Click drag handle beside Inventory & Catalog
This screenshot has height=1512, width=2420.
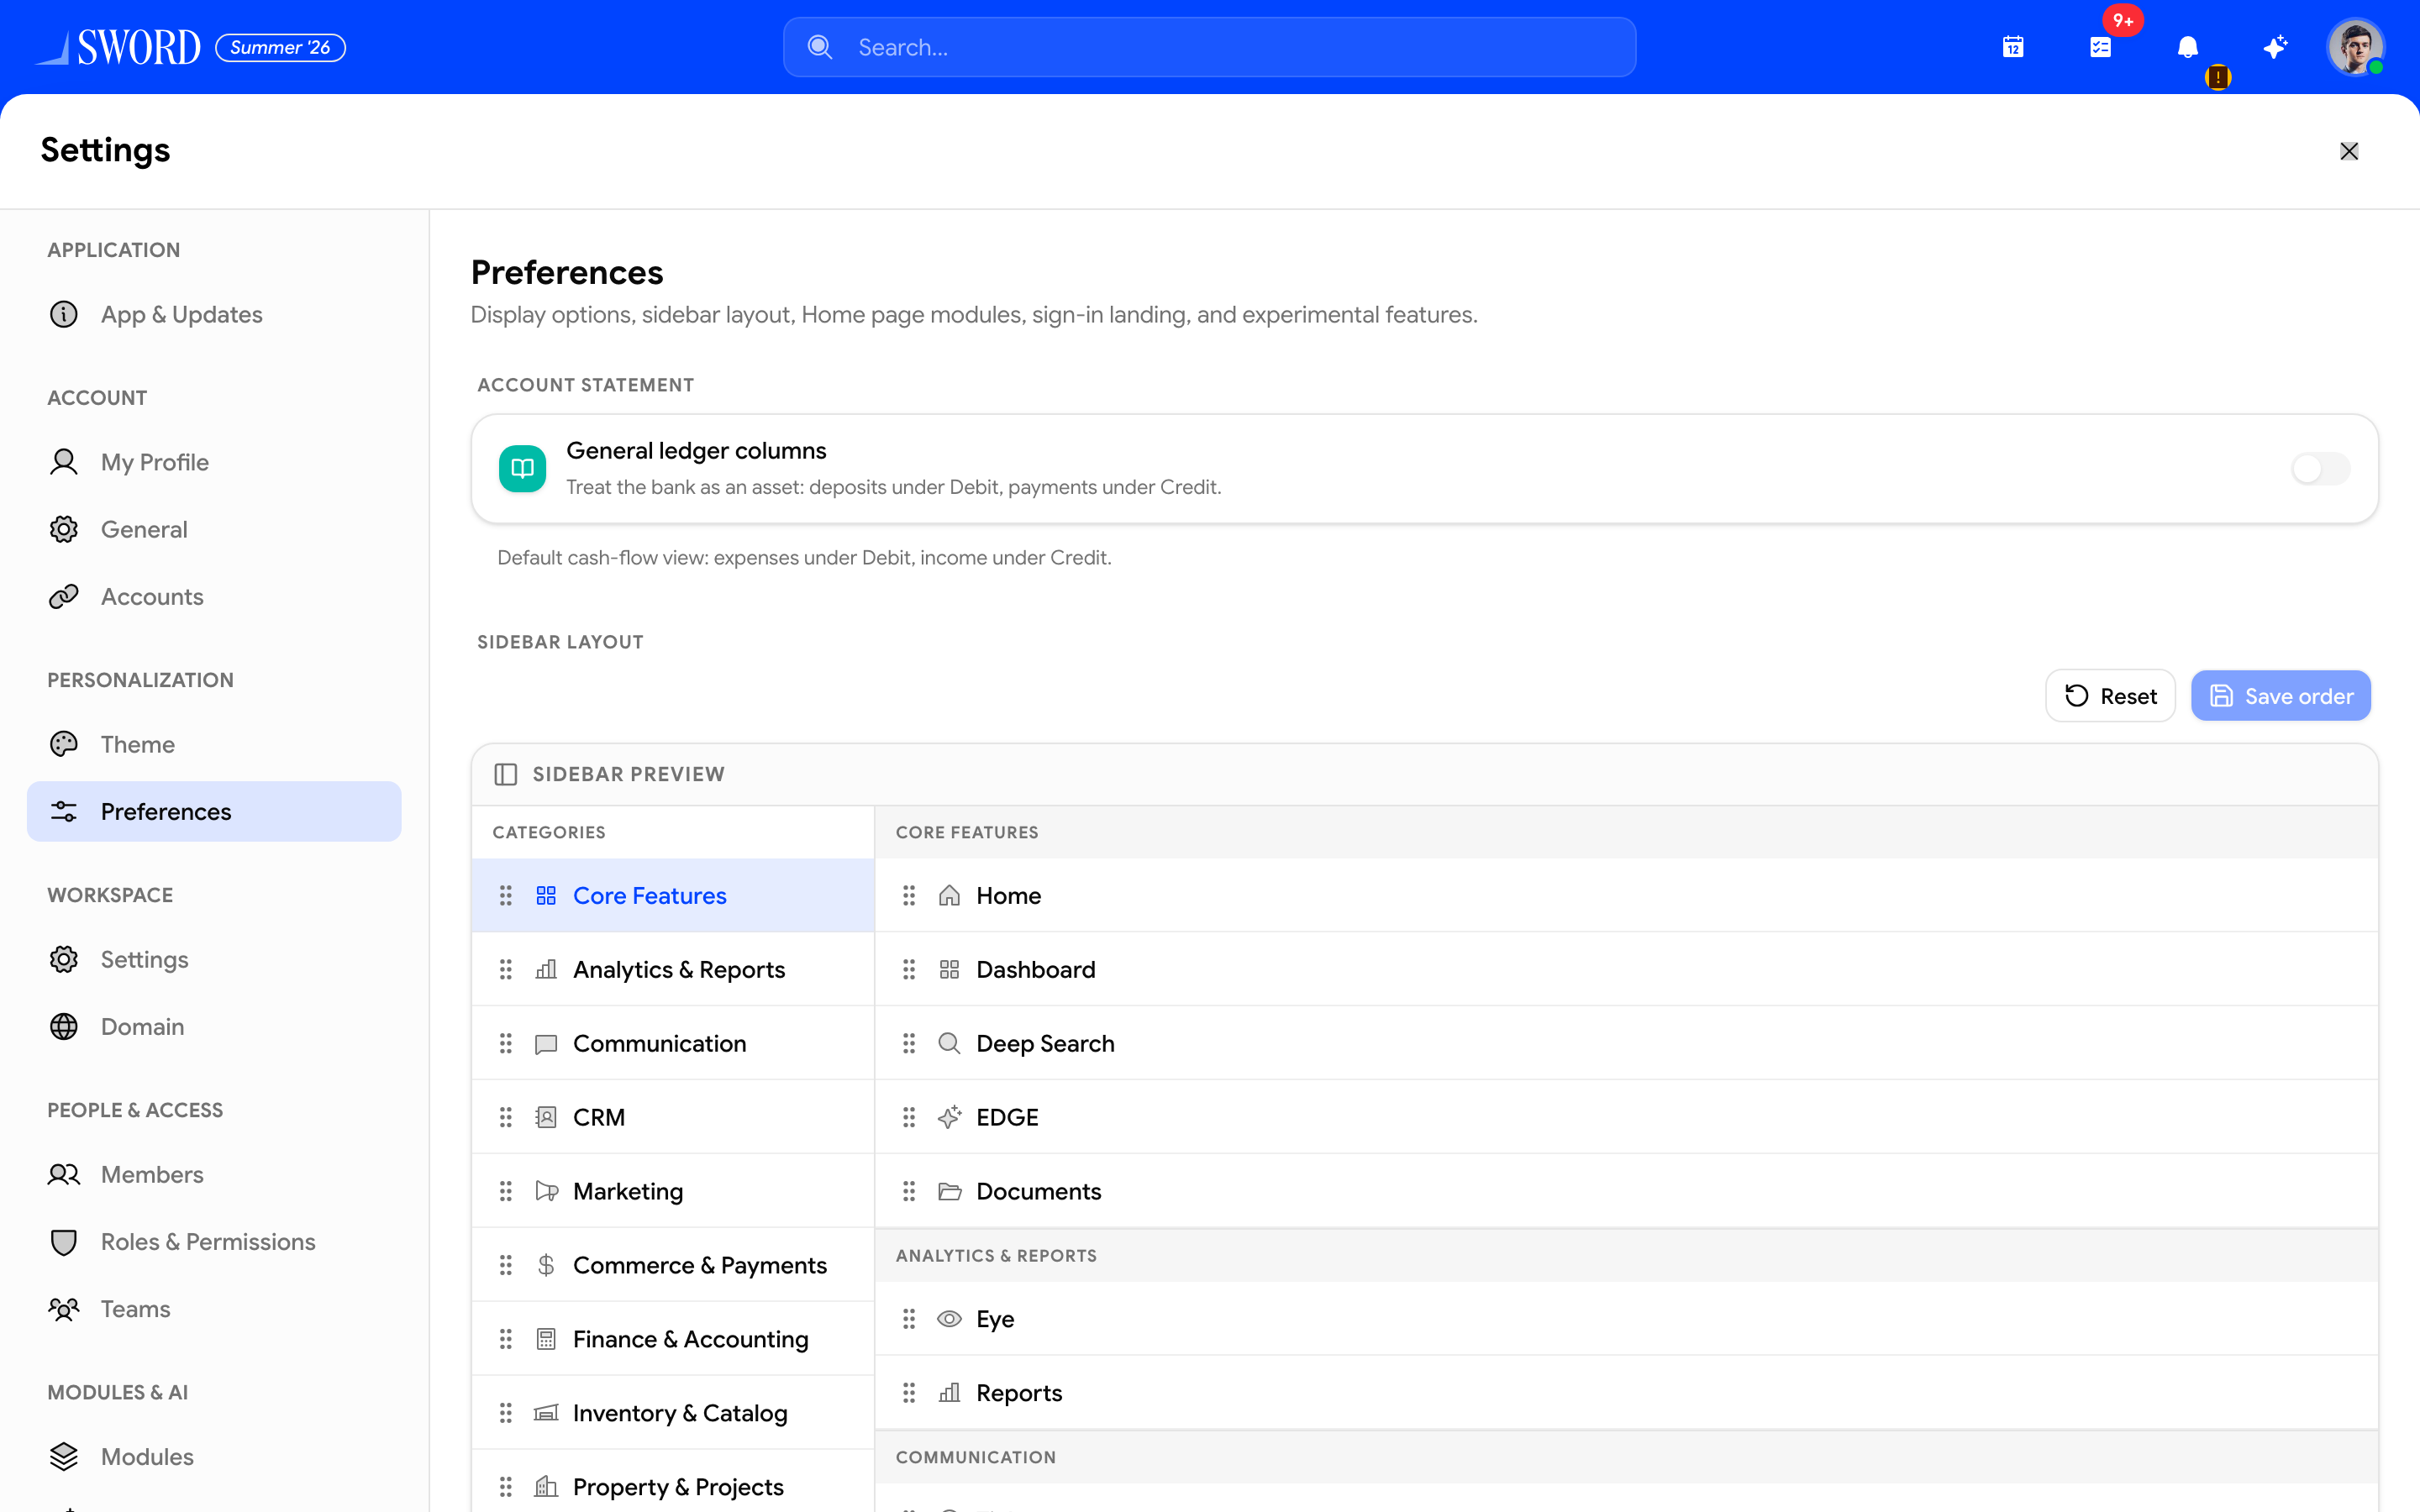[506, 1413]
